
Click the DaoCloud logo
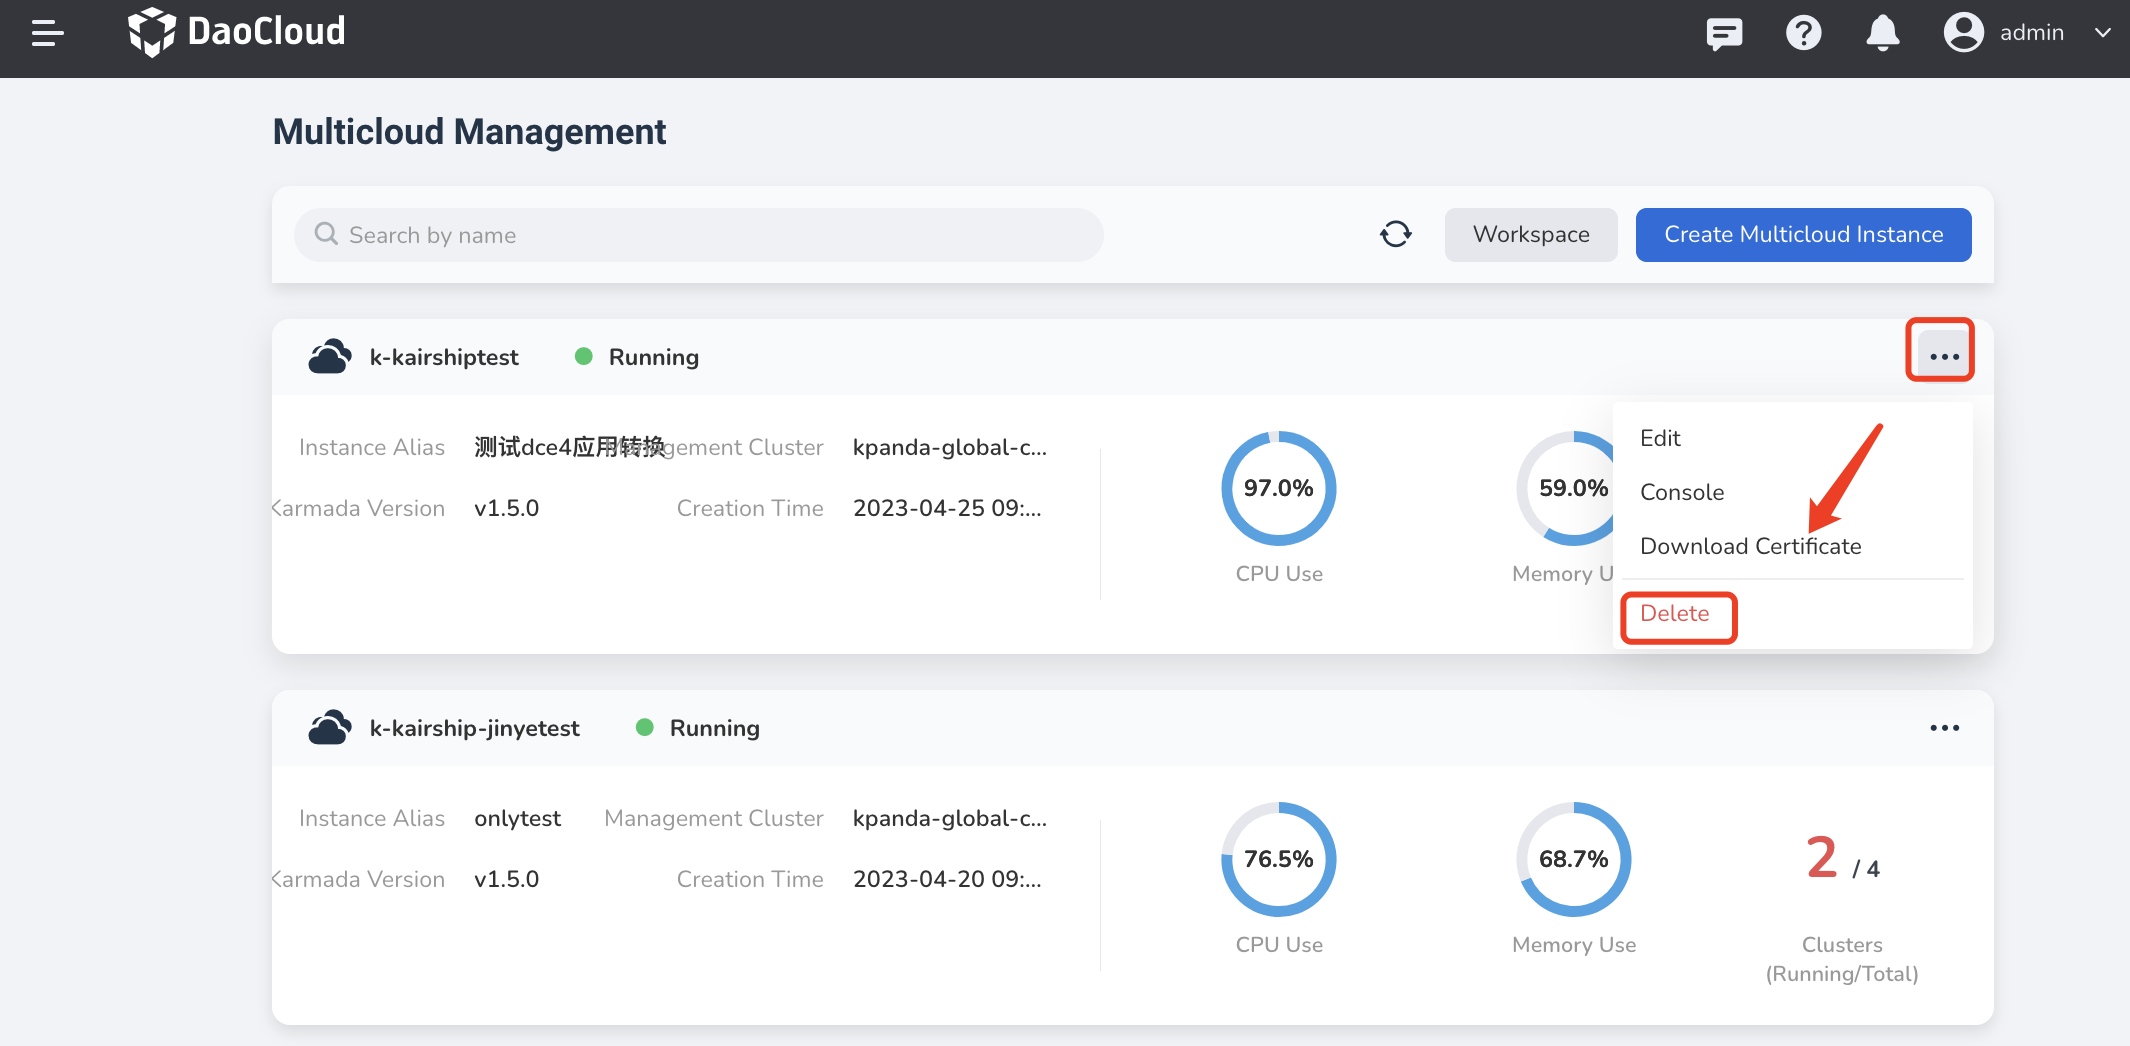[237, 32]
